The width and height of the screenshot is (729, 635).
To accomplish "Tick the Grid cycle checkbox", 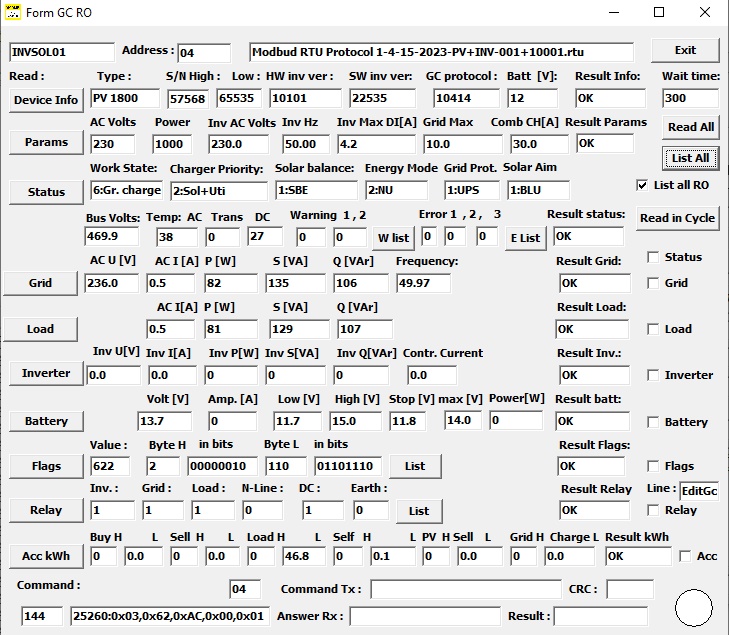I will click(653, 283).
